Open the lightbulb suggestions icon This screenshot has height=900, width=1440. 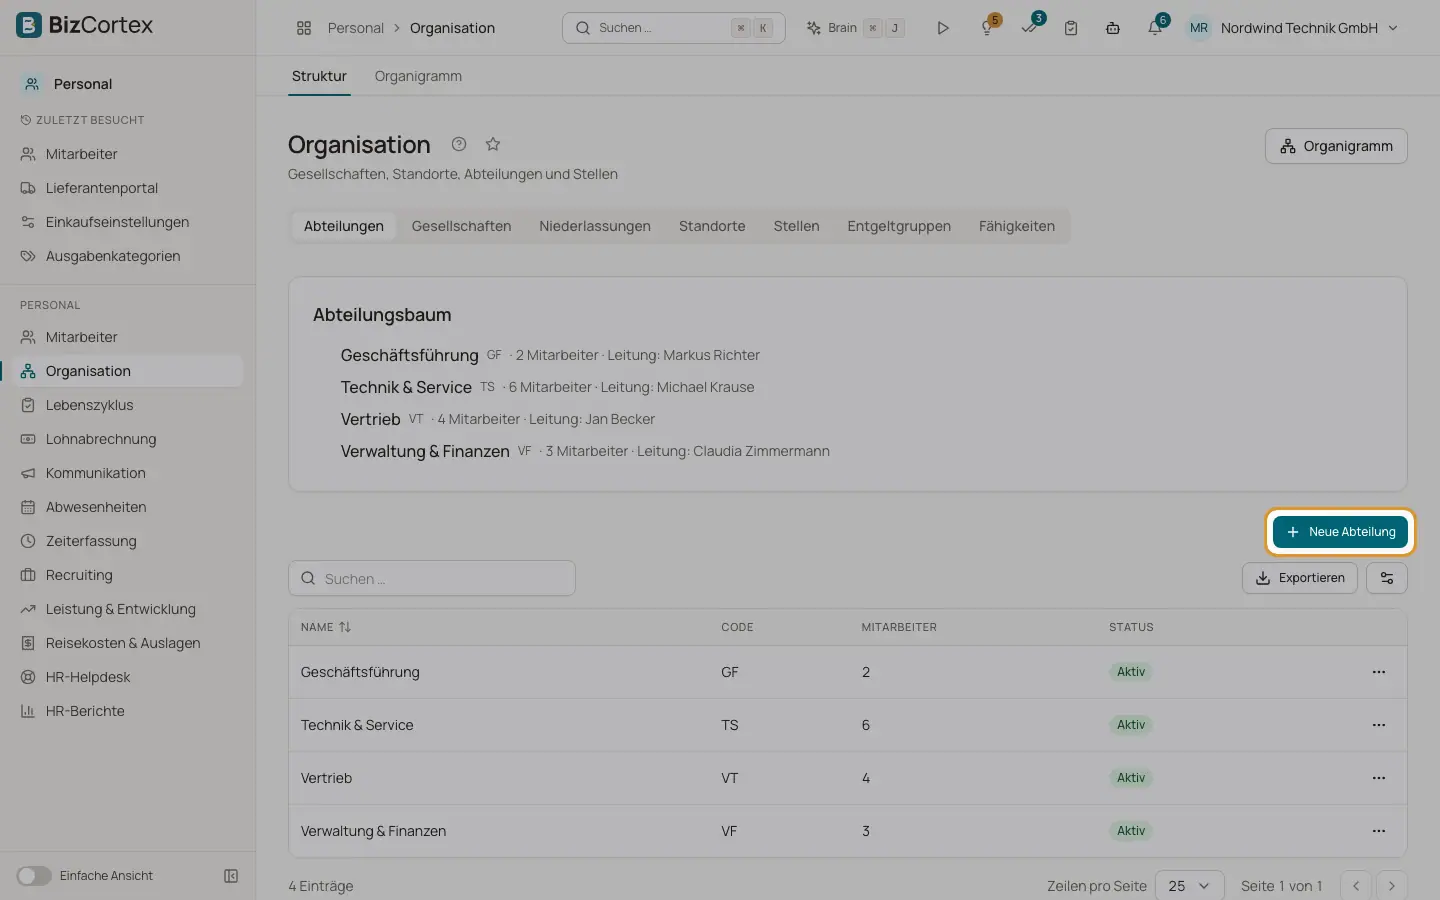987,28
